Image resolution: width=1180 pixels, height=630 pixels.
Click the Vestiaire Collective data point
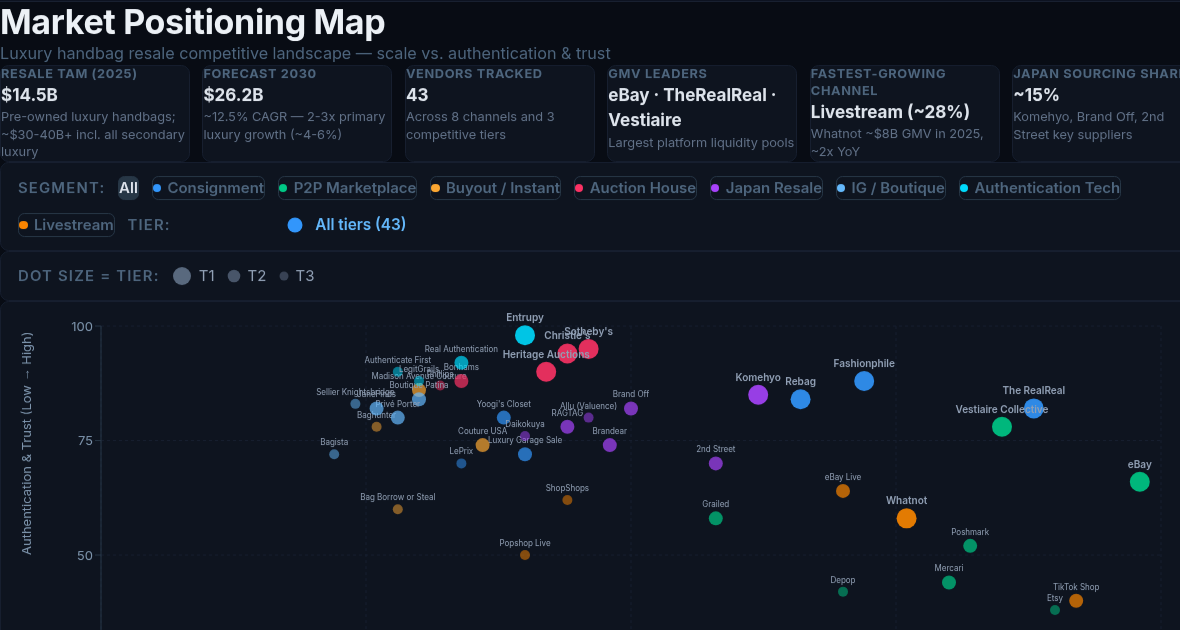tap(1002, 427)
